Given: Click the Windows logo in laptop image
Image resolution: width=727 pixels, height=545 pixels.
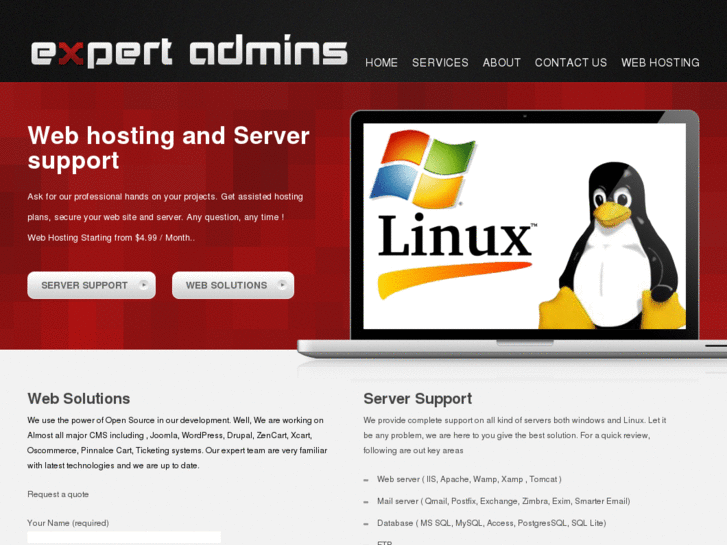Looking at the screenshot, I should (x=422, y=168).
